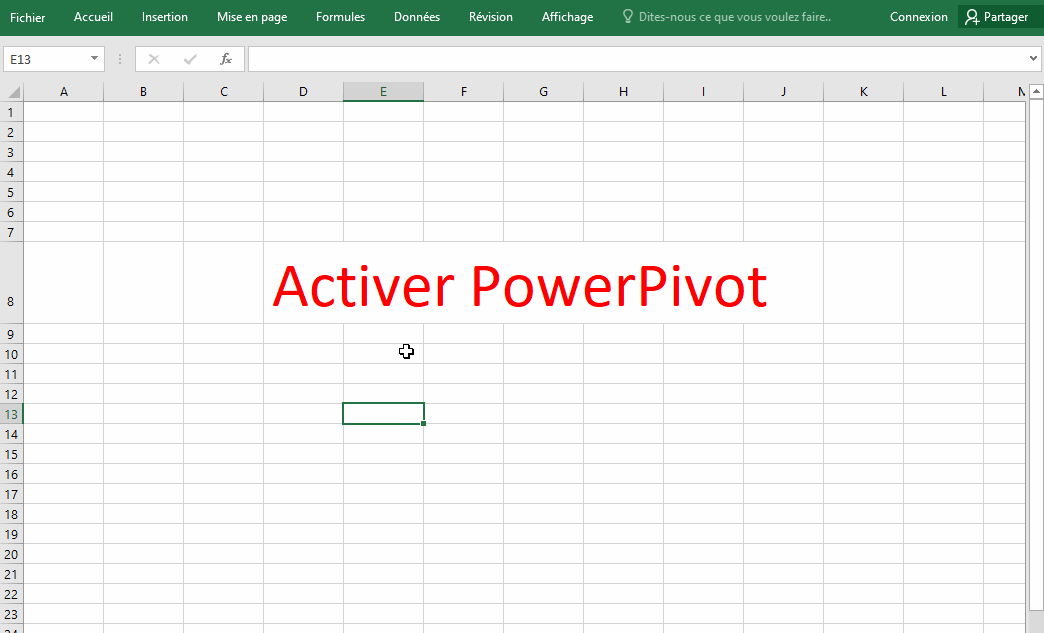The image size is (1044, 633).
Task: Switch to the Accueil tab
Action: point(93,17)
